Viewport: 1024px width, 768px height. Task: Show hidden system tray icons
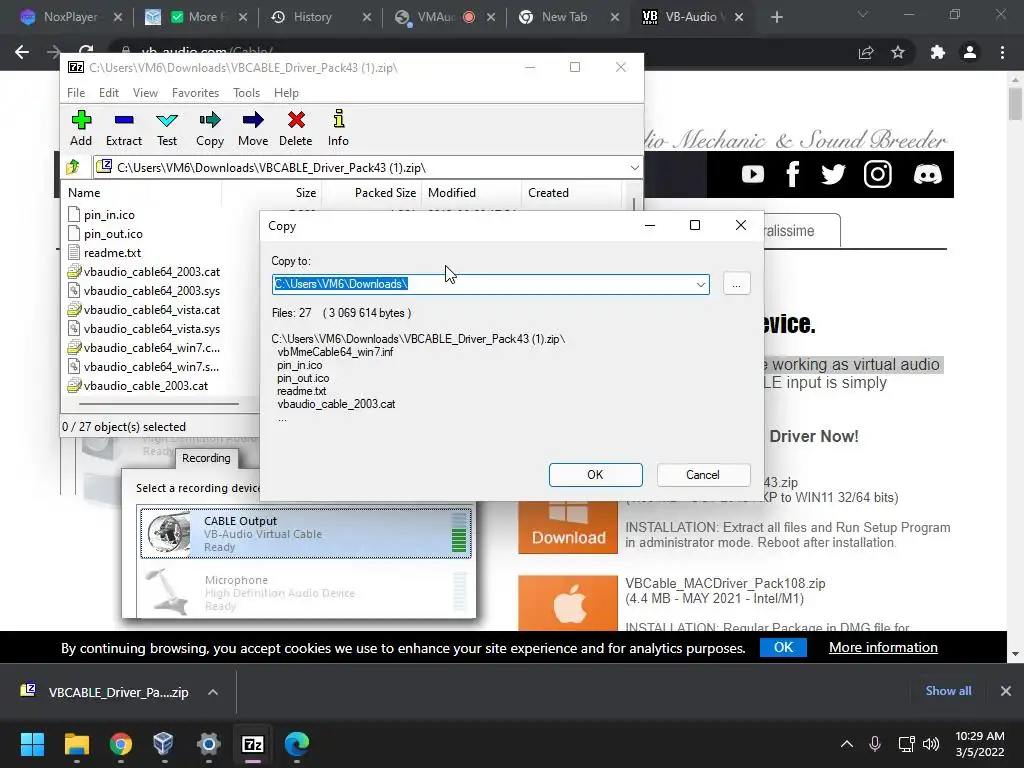coord(846,744)
